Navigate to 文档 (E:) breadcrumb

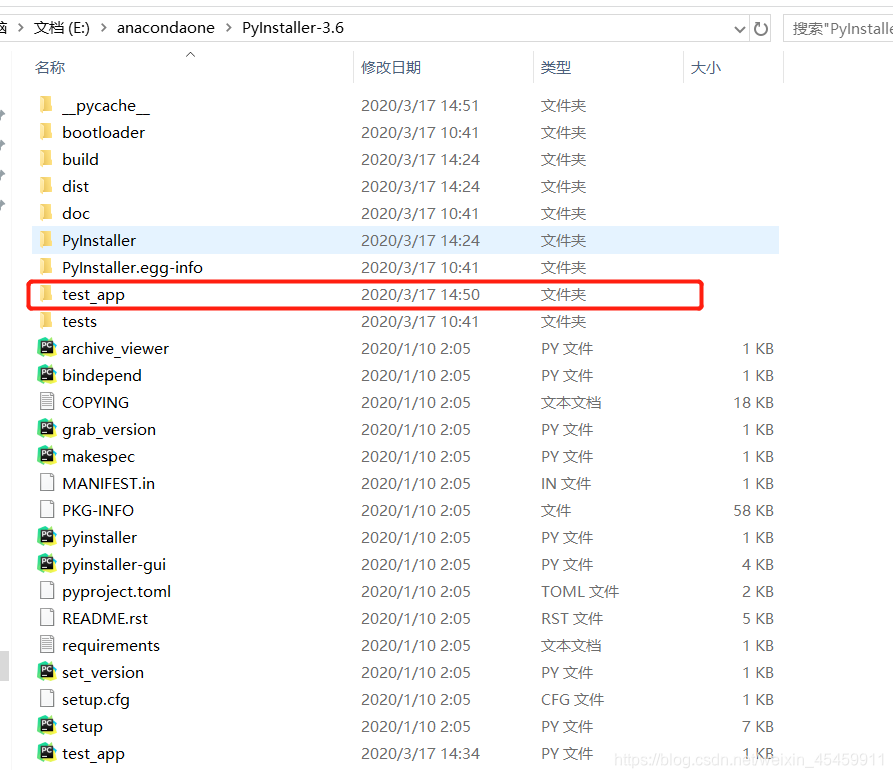[x=62, y=28]
